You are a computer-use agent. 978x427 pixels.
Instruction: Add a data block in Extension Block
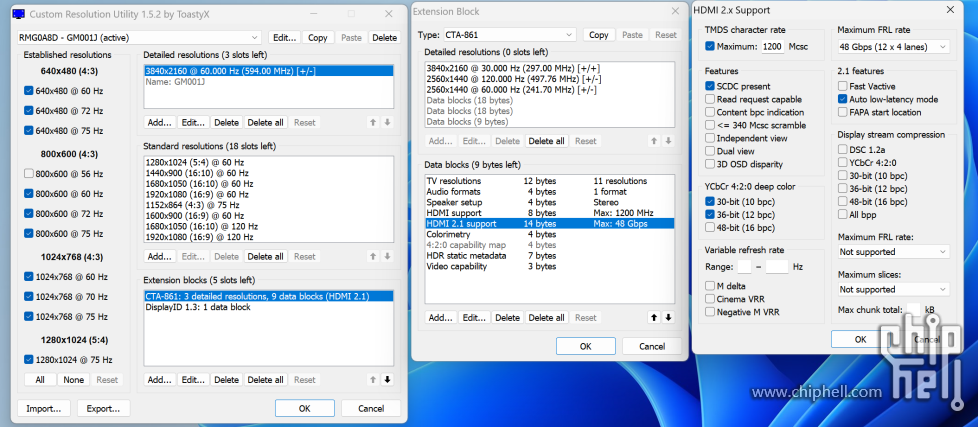(x=441, y=317)
